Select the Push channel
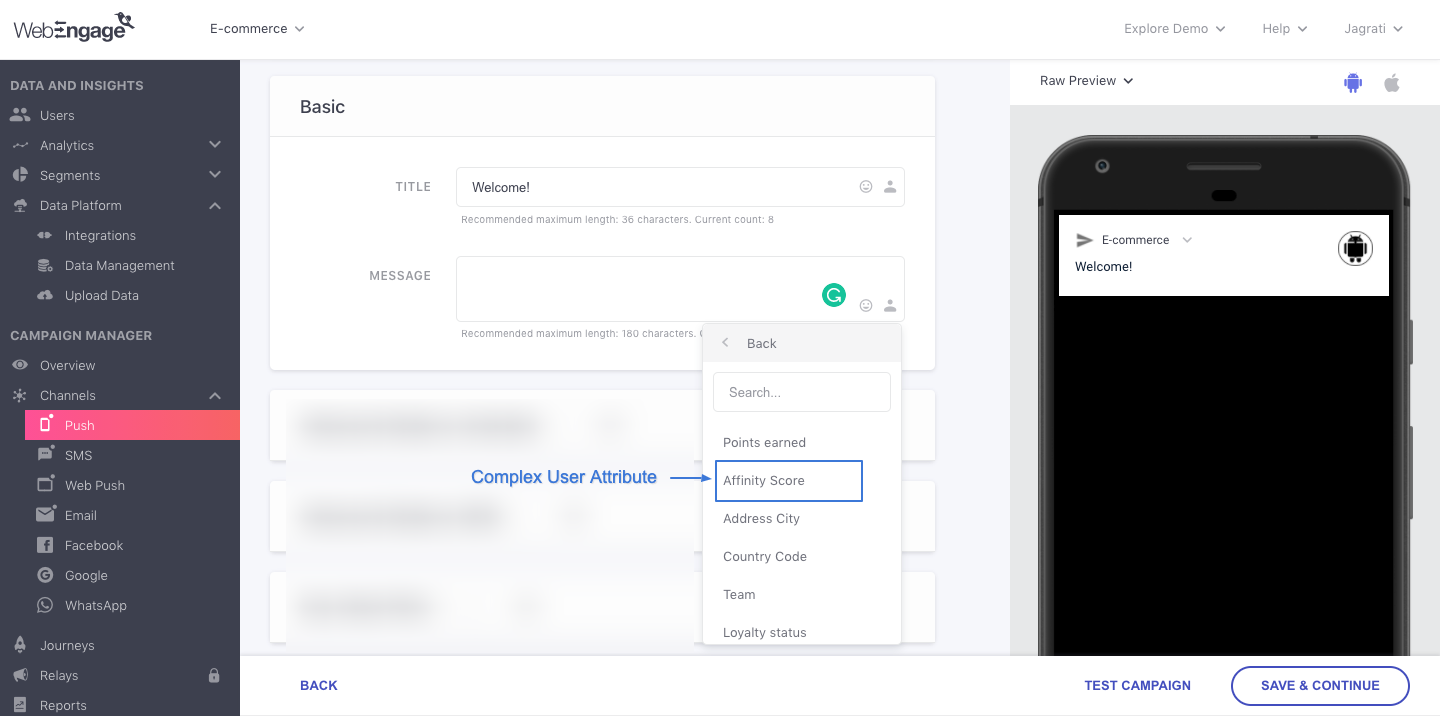This screenshot has height=716, width=1440. pos(132,425)
